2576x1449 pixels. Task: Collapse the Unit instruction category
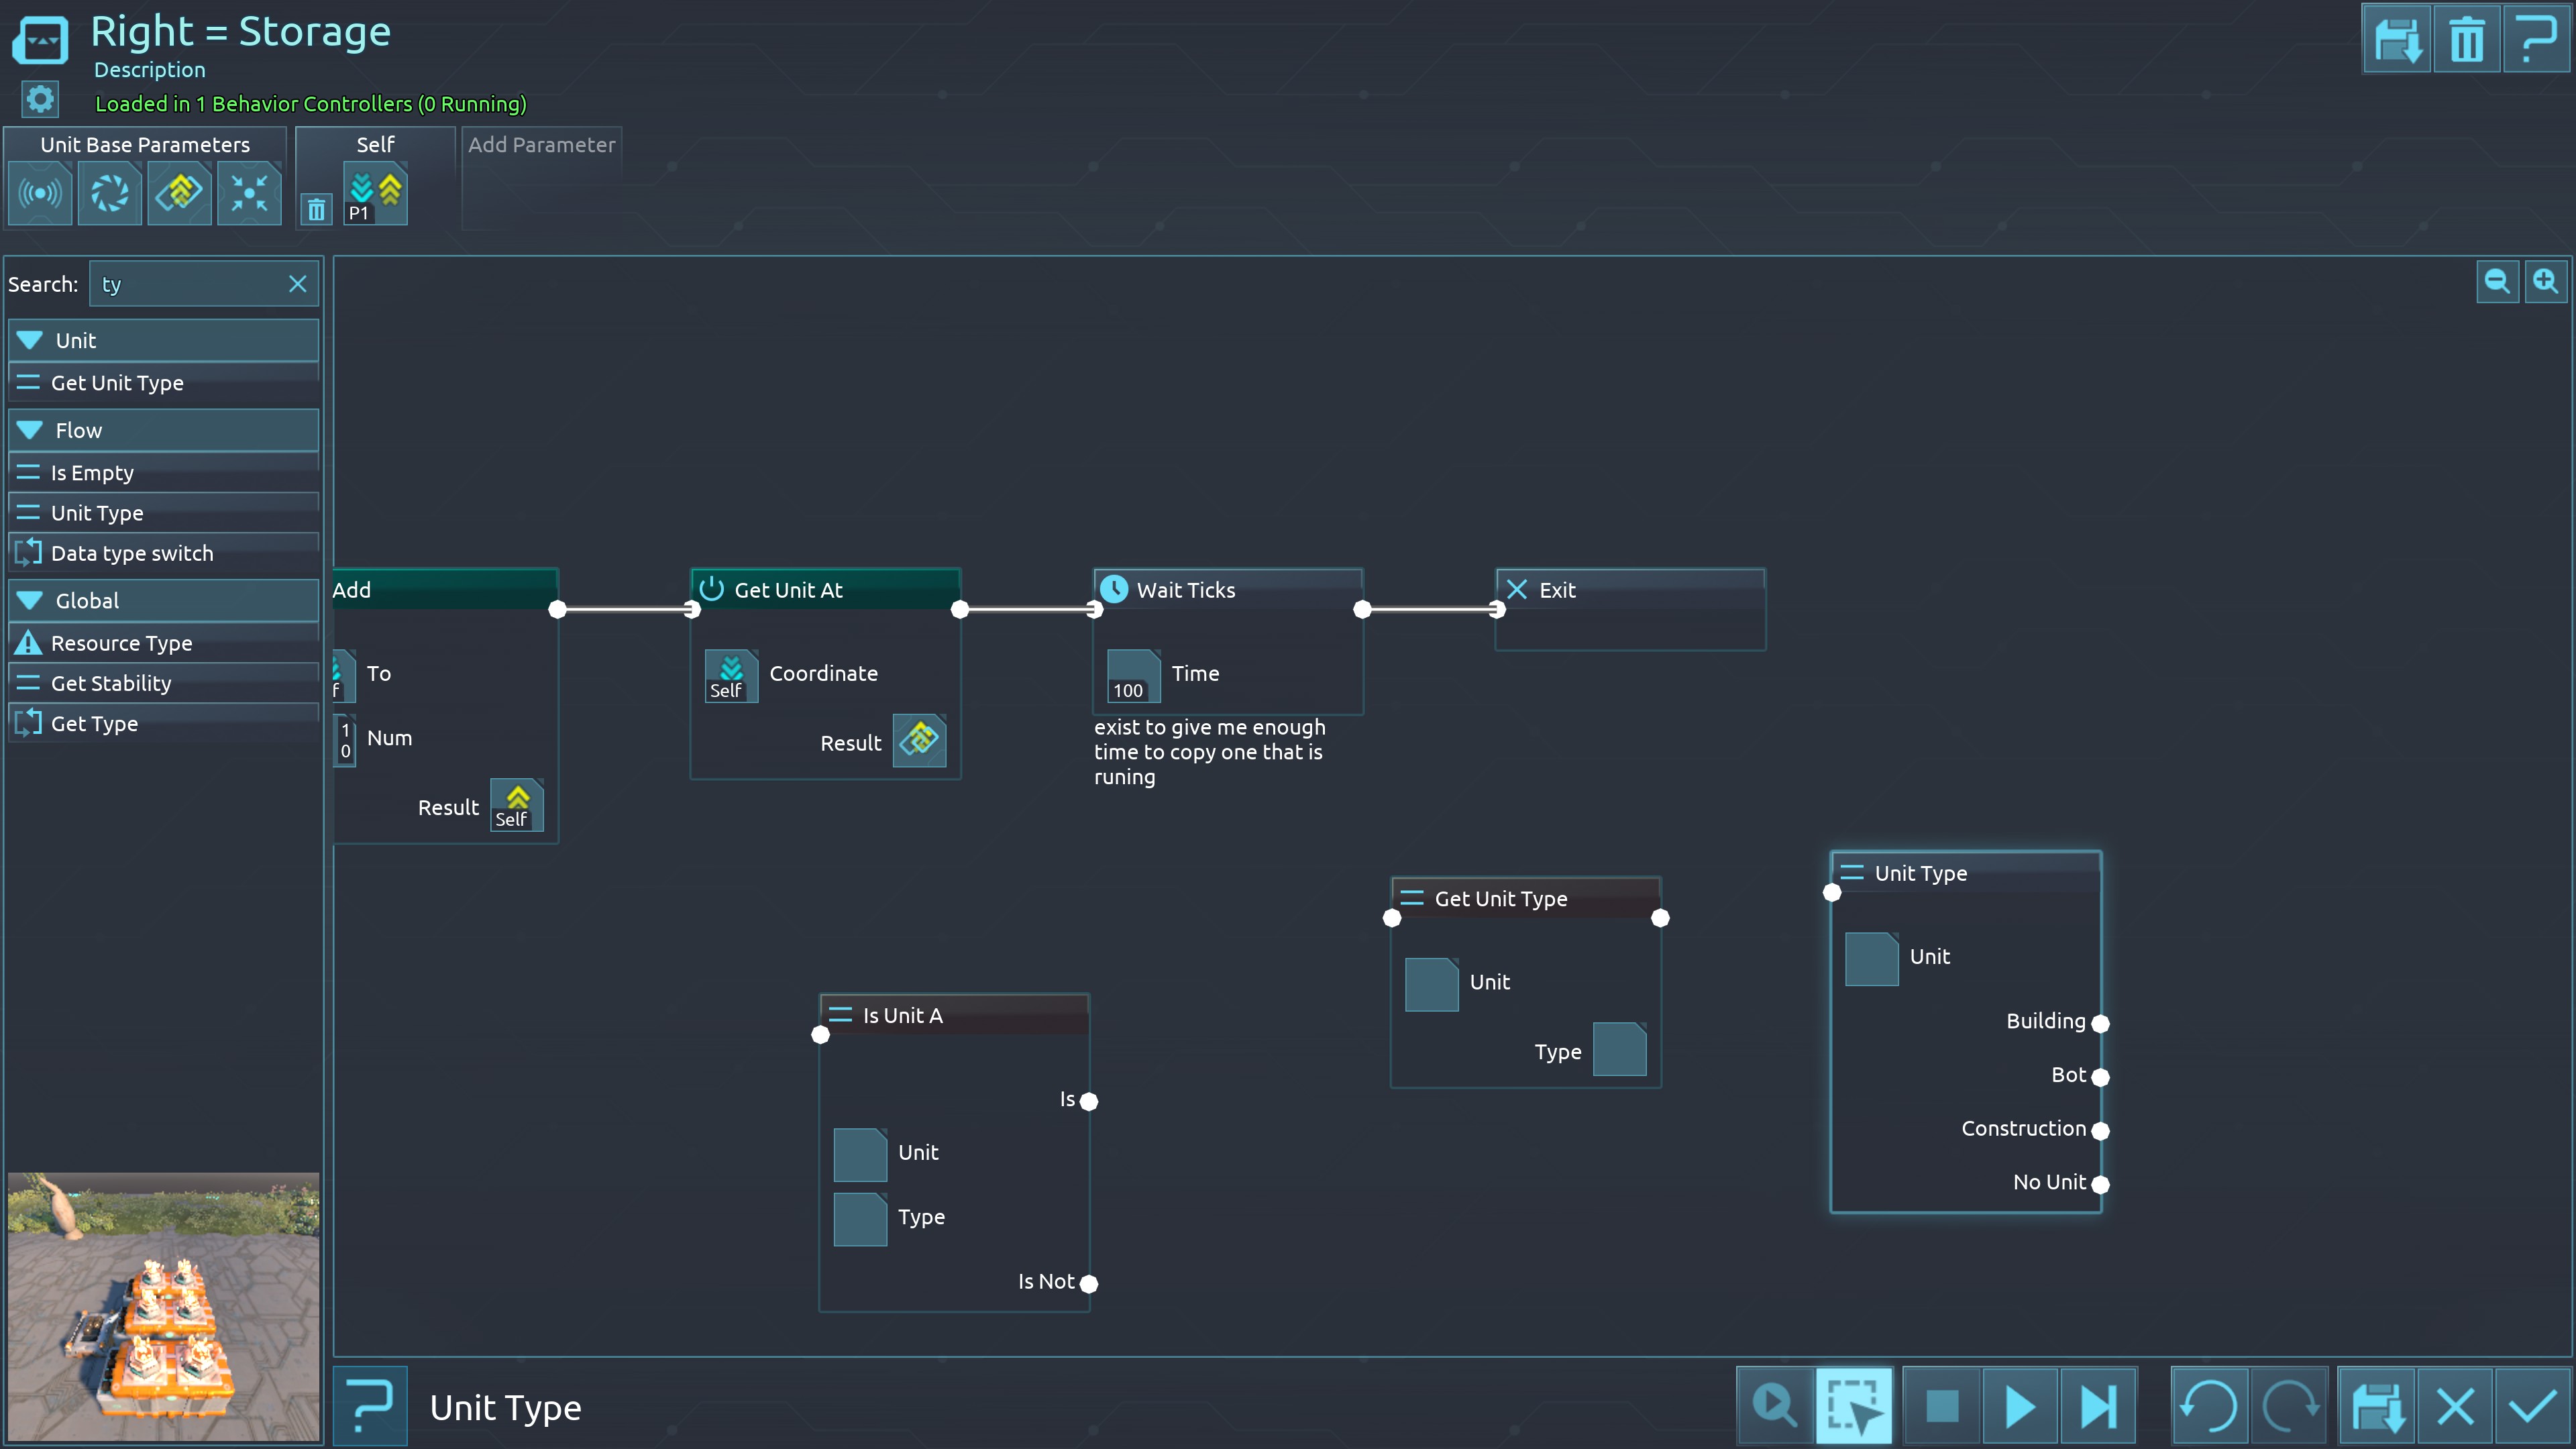tap(30, 340)
